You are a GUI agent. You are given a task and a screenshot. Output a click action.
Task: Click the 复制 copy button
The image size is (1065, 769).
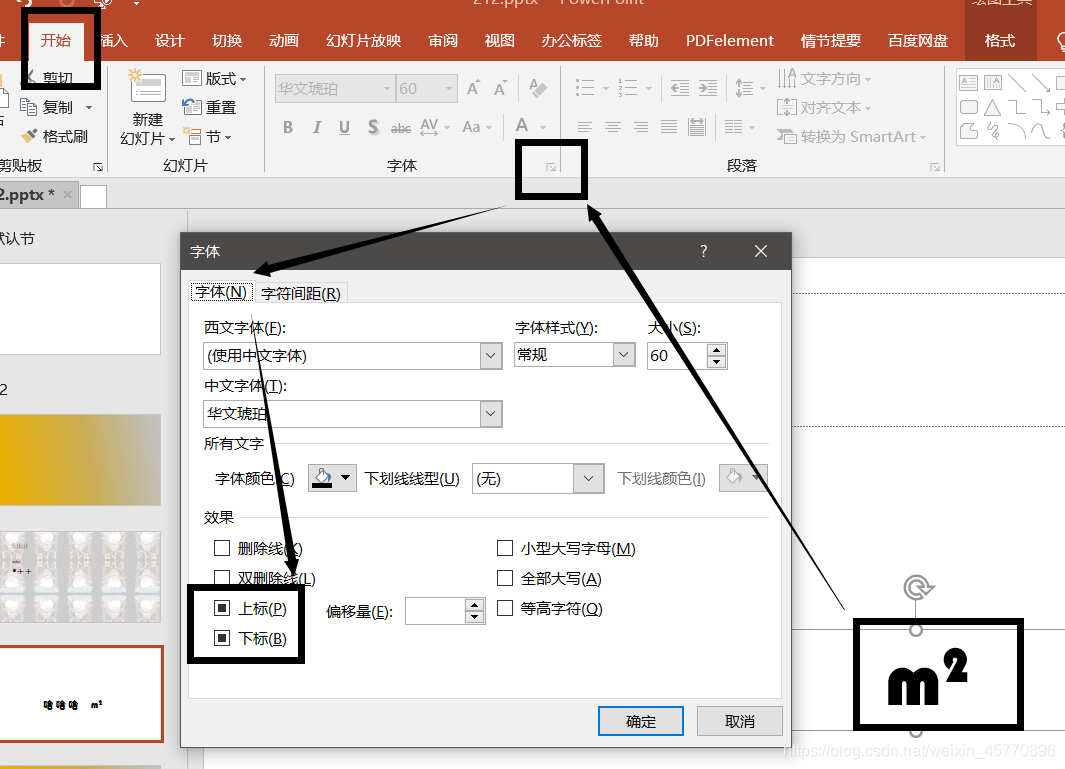click(48, 107)
